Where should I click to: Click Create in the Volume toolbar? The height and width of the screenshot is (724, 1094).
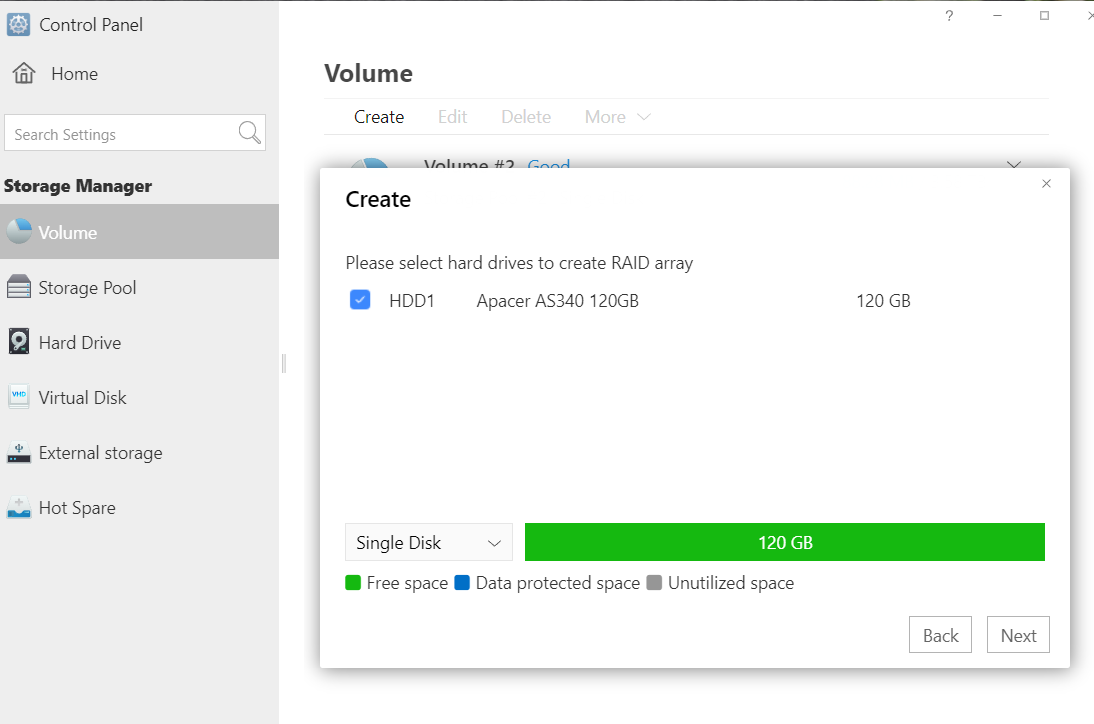pos(379,116)
